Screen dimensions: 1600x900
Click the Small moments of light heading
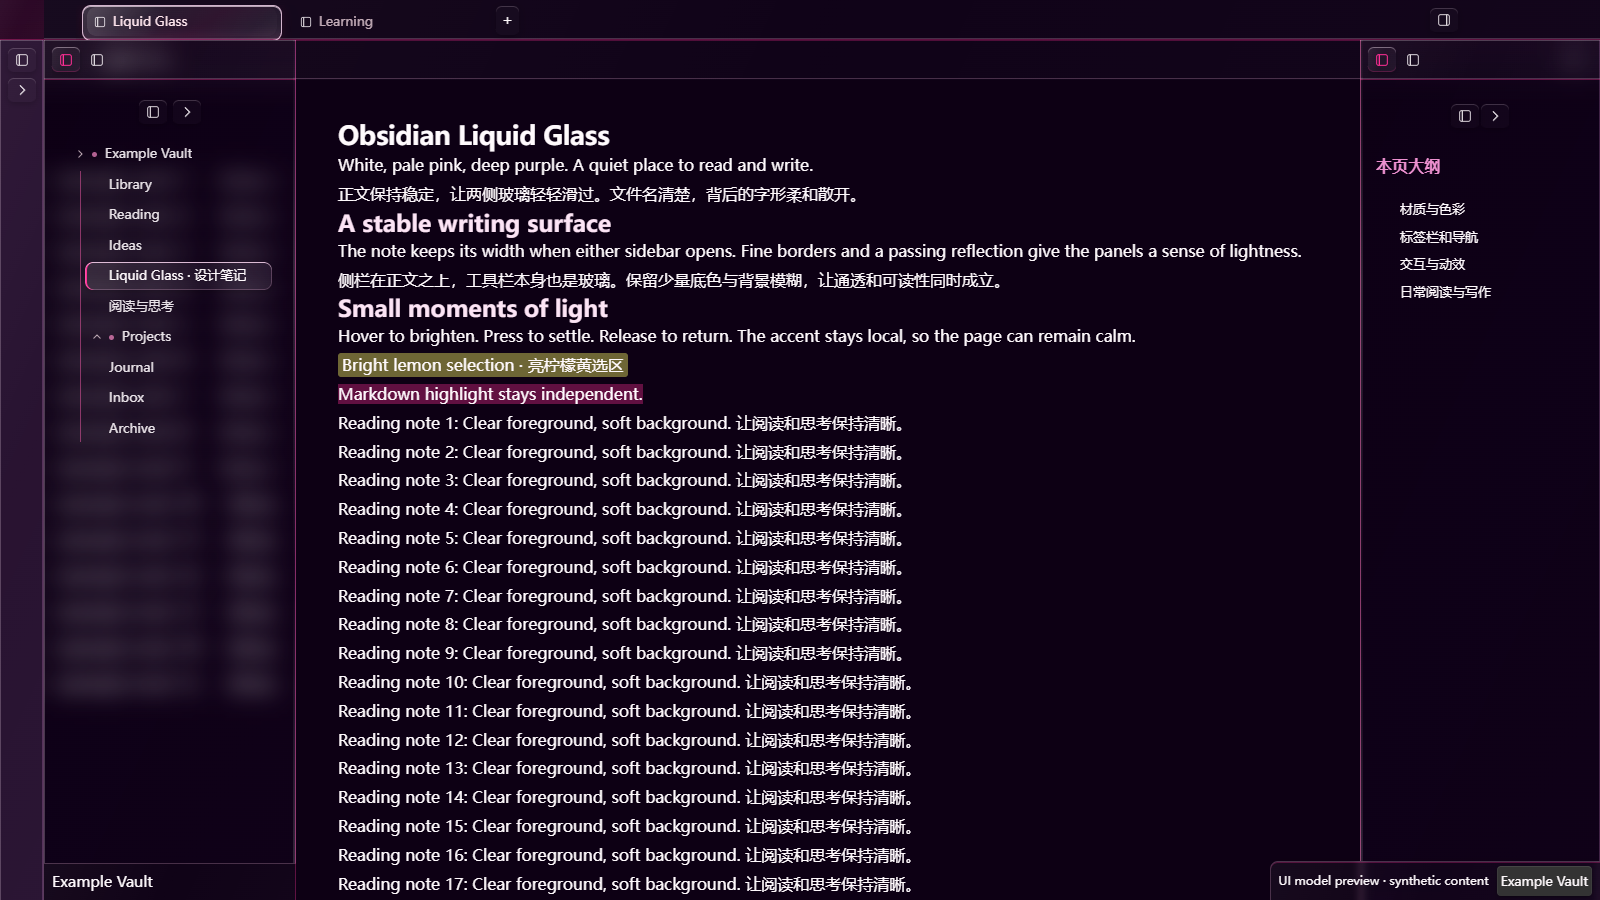[x=473, y=308]
